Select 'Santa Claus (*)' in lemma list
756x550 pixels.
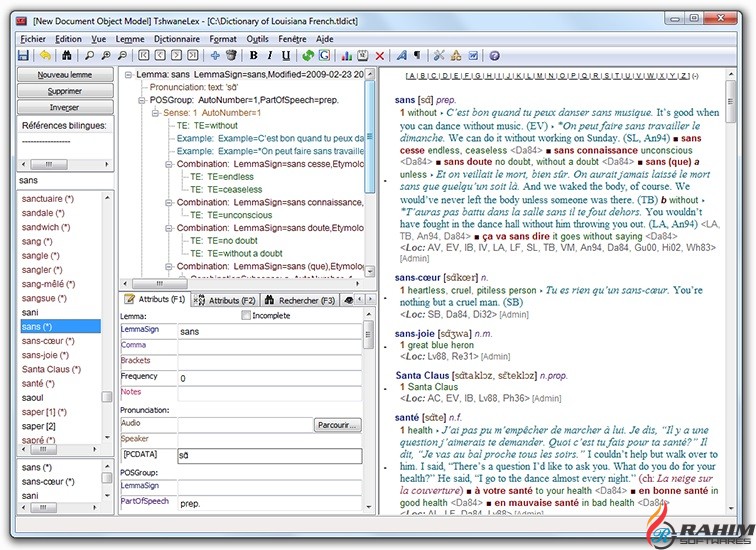[x=51, y=369]
